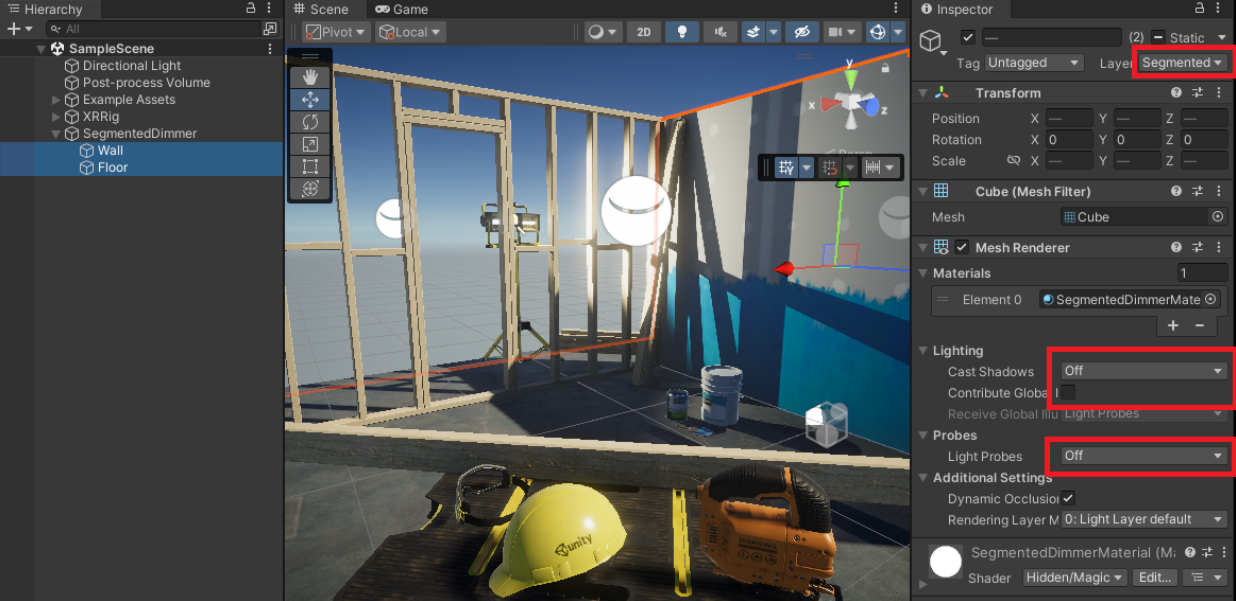Open the Static flags dropdown arrow
Image resolution: width=1236 pixels, height=601 pixels.
1222,38
